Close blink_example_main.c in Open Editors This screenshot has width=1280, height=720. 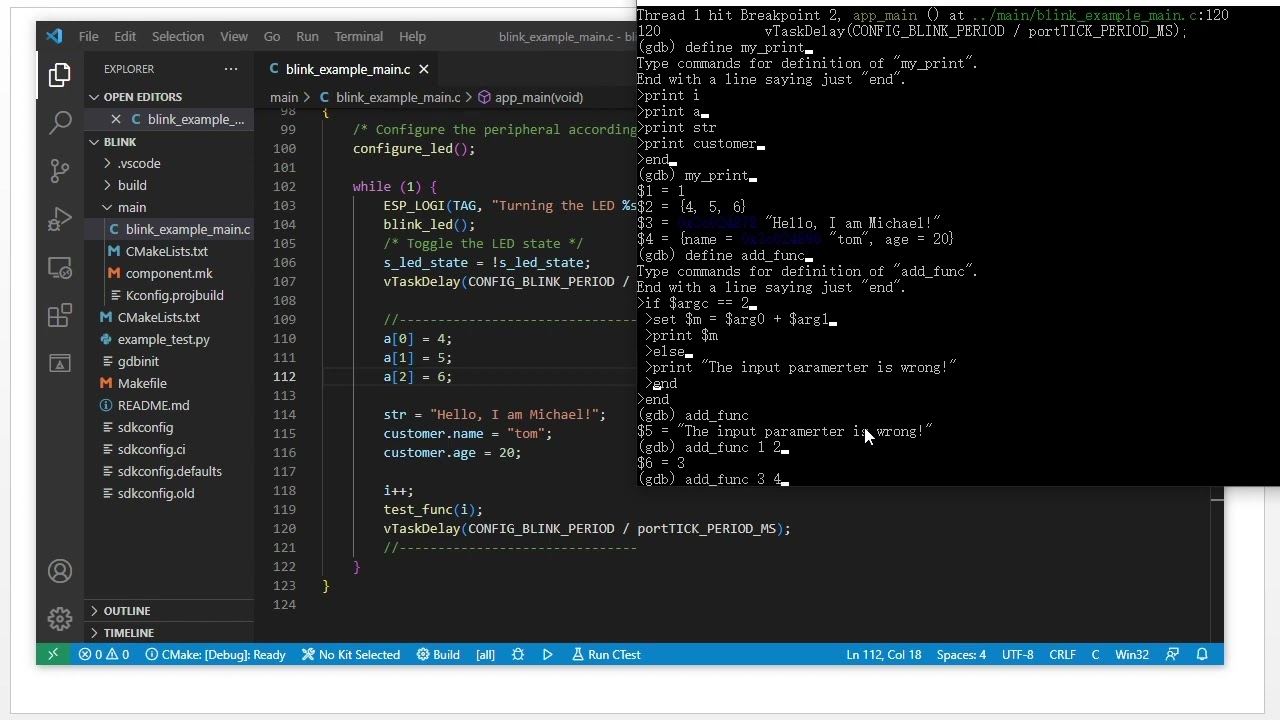pyautogui.click(x=116, y=119)
